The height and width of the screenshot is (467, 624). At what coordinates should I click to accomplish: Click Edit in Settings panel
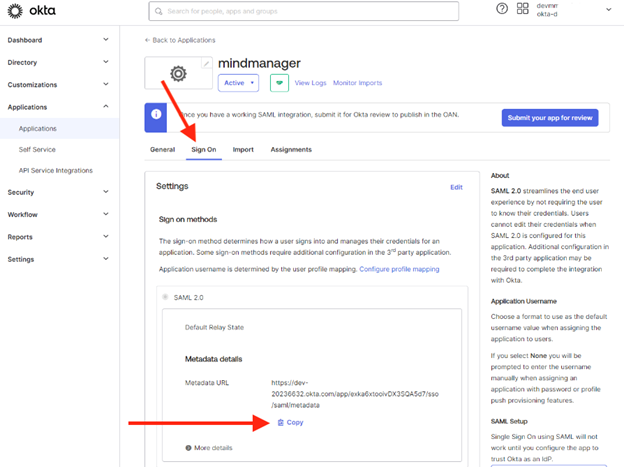456,187
